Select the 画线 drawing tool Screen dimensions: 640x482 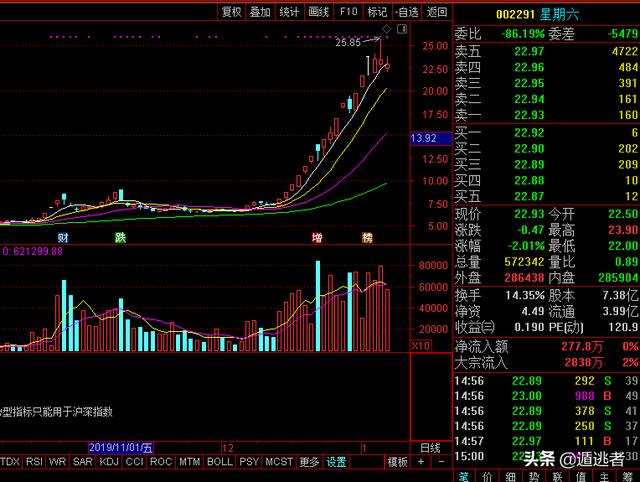coord(318,12)
